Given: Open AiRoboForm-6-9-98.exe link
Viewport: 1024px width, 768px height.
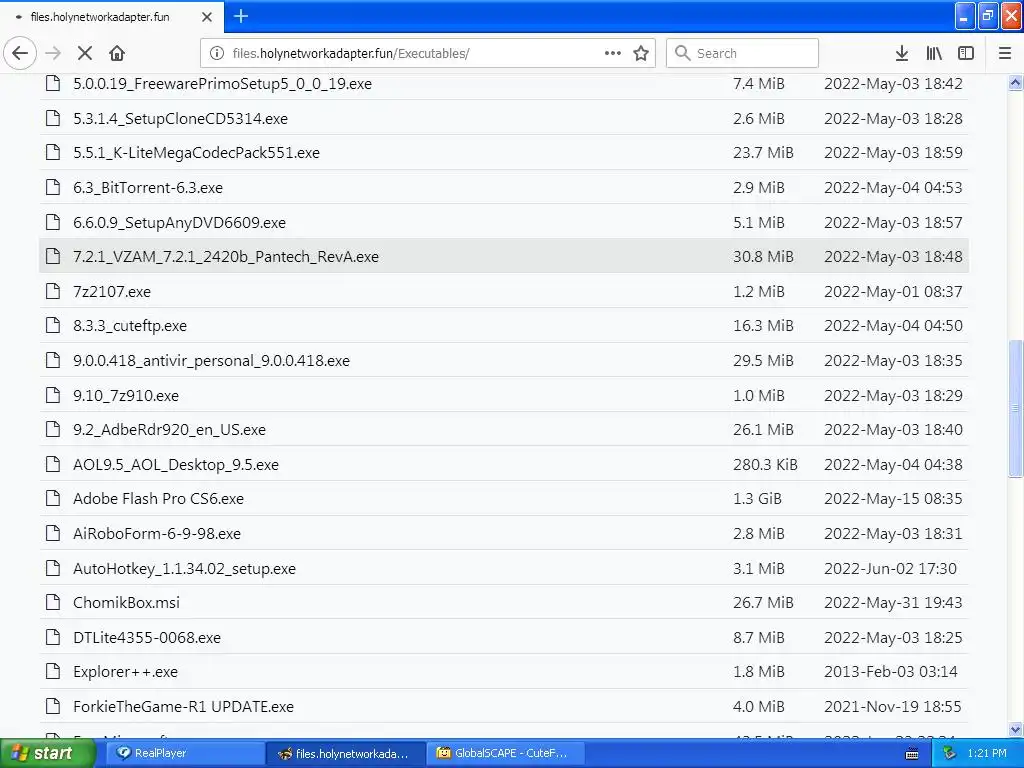Looking at the screenshot, I should click(157, 534).
